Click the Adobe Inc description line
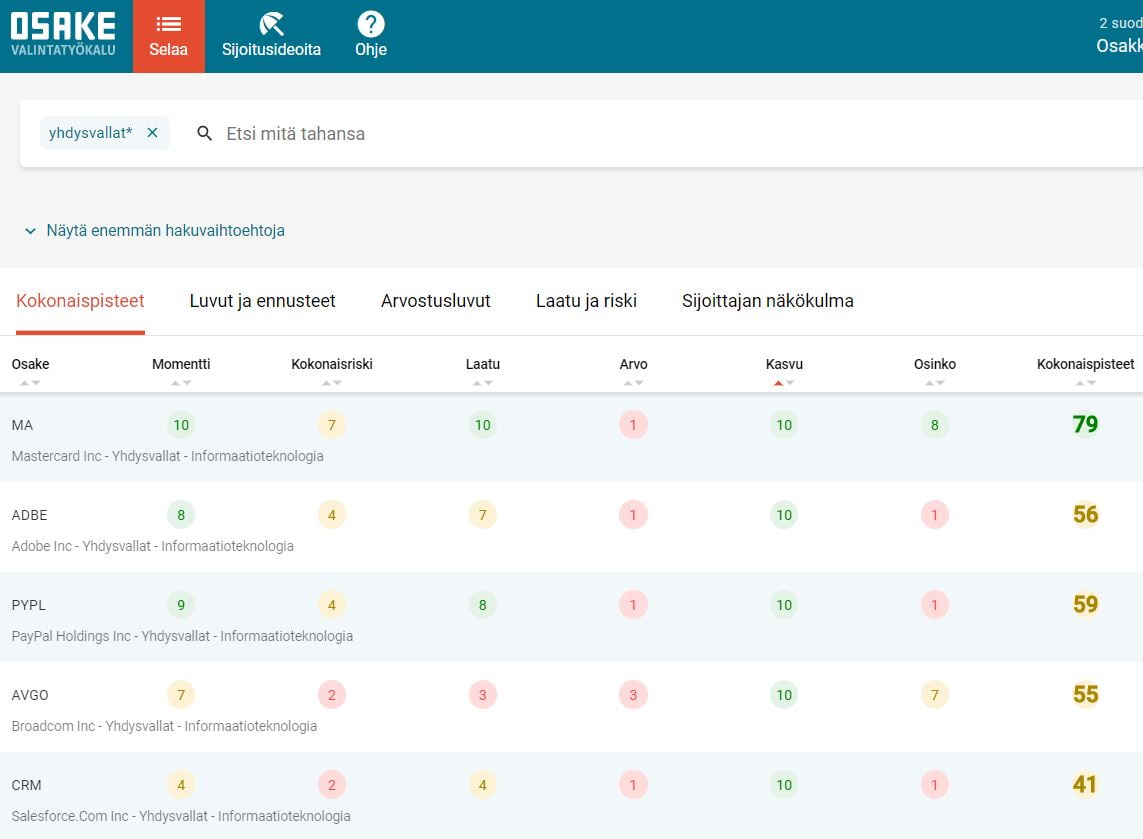 (153, 546)
